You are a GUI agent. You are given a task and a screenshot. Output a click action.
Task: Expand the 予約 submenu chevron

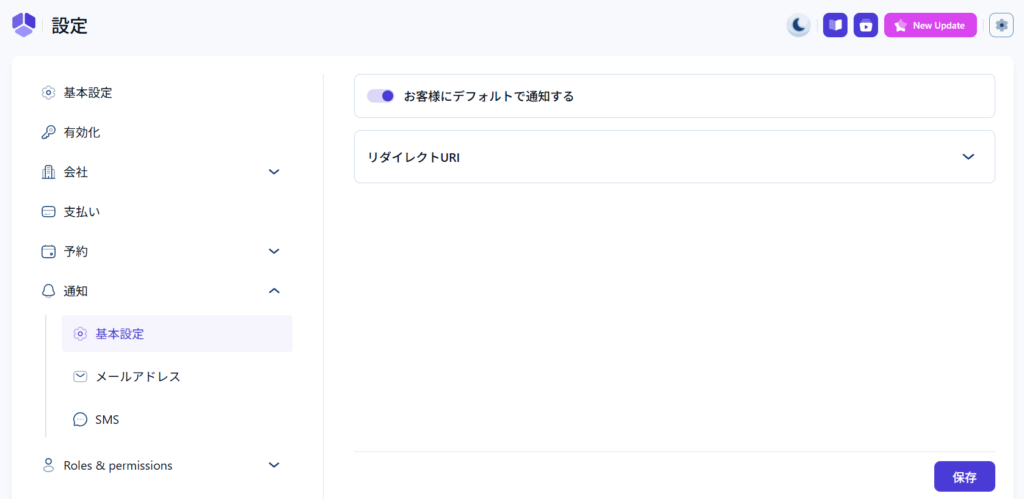coord(274,251)
